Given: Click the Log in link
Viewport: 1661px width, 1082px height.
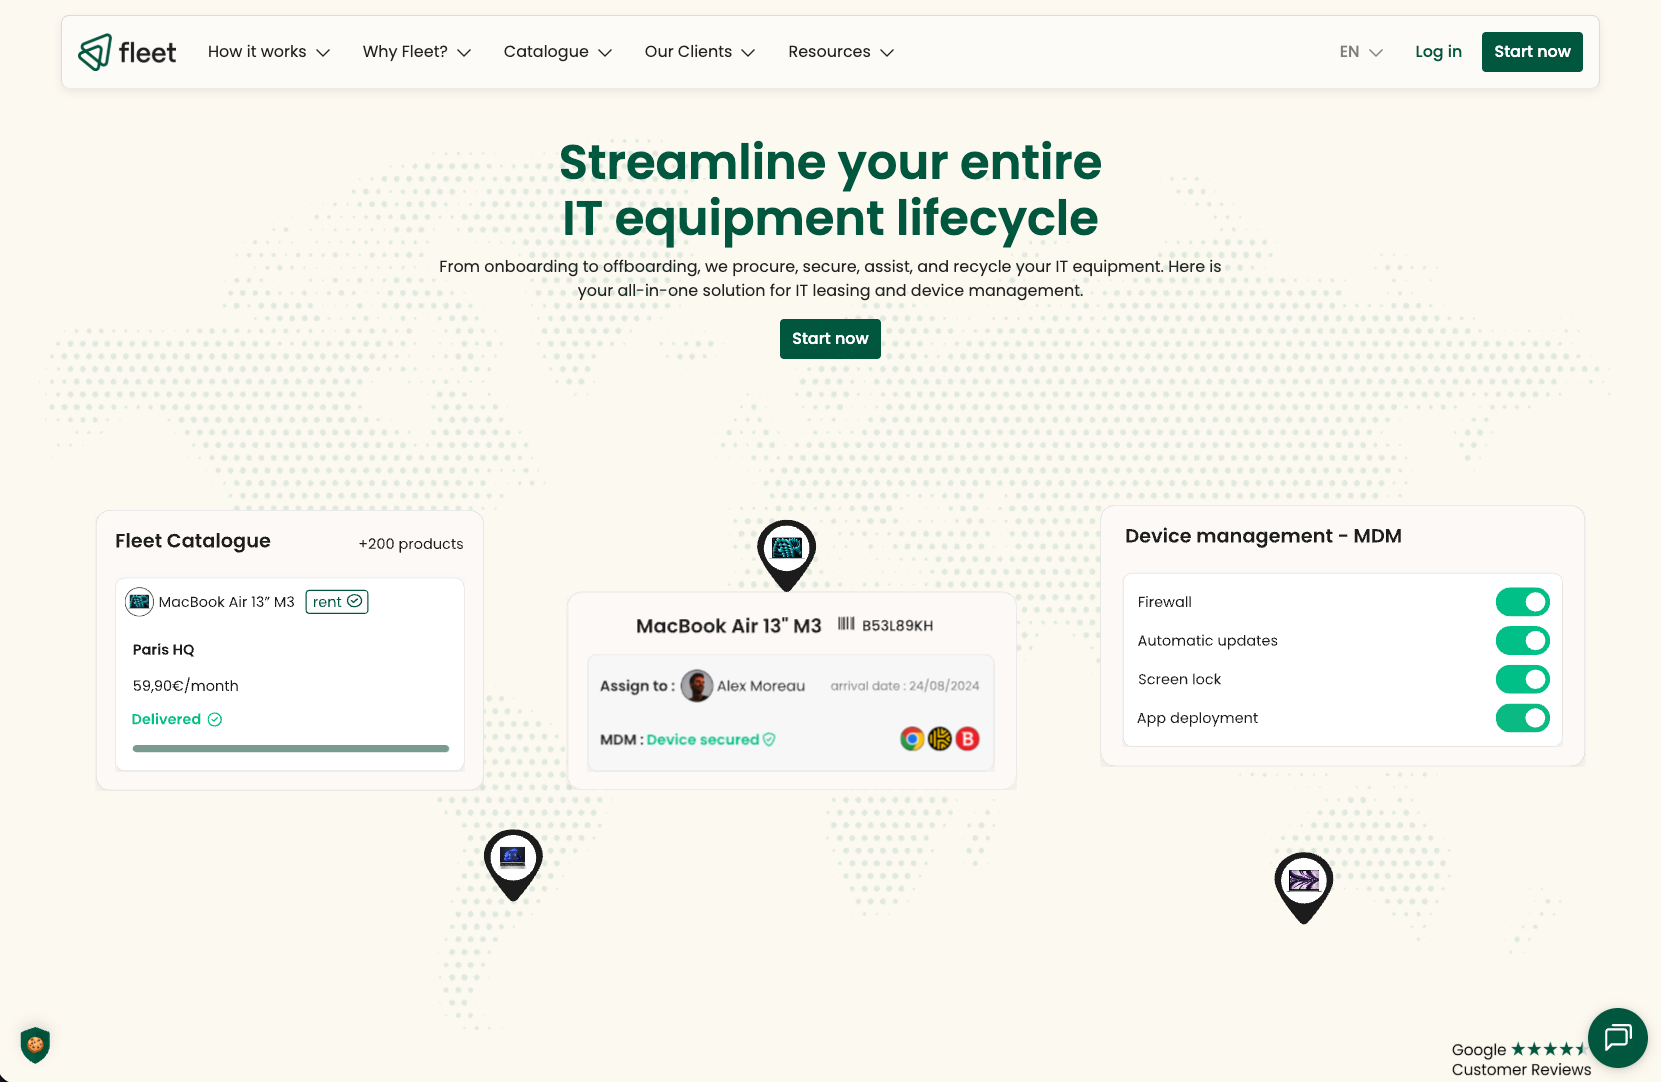Looking at the screenshot, I should [x=1438, y=52].
